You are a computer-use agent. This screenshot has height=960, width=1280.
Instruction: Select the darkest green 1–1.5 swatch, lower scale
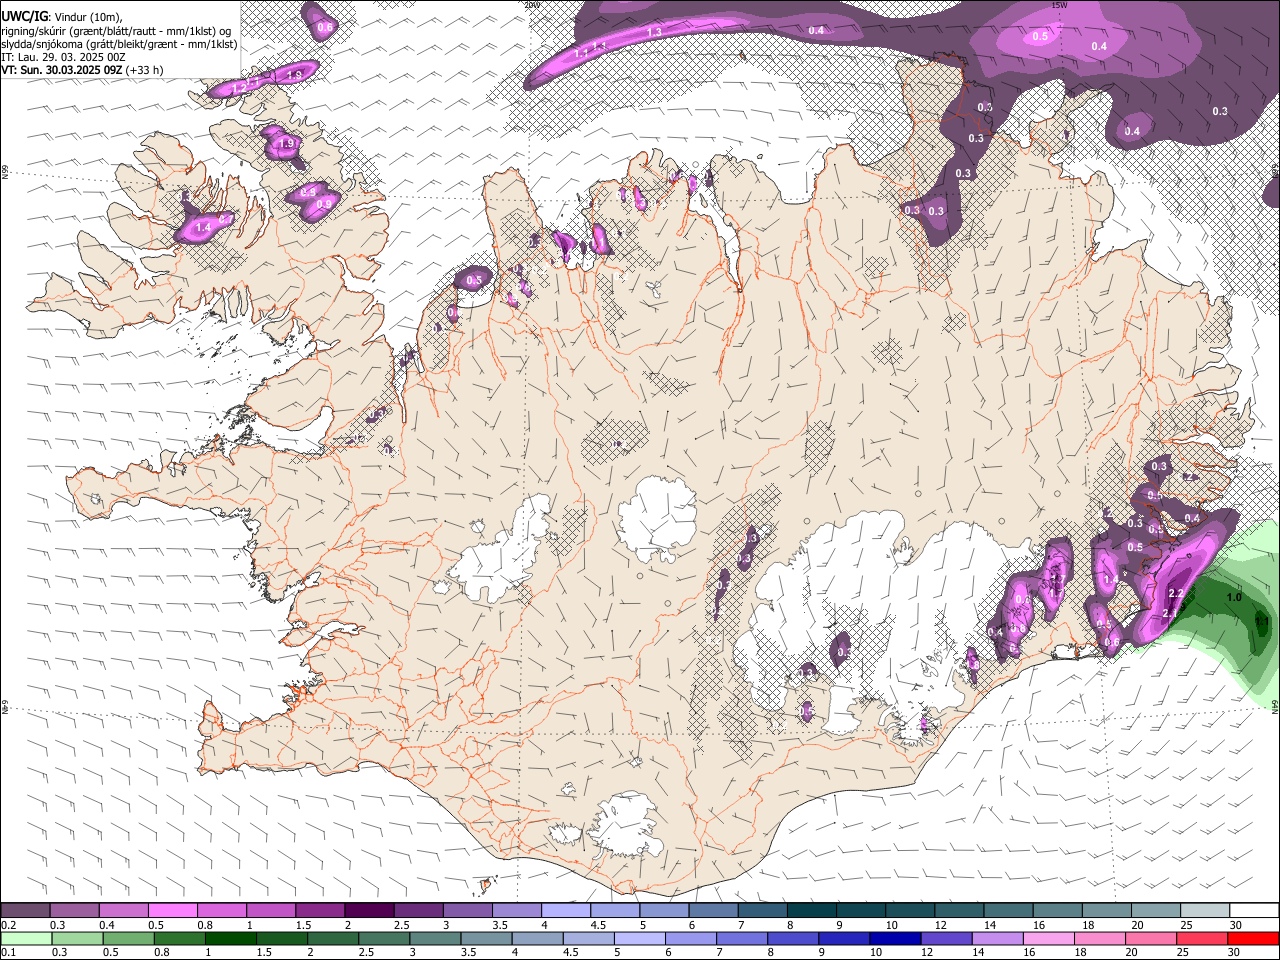pyautogui.click(x=230, y=938)
